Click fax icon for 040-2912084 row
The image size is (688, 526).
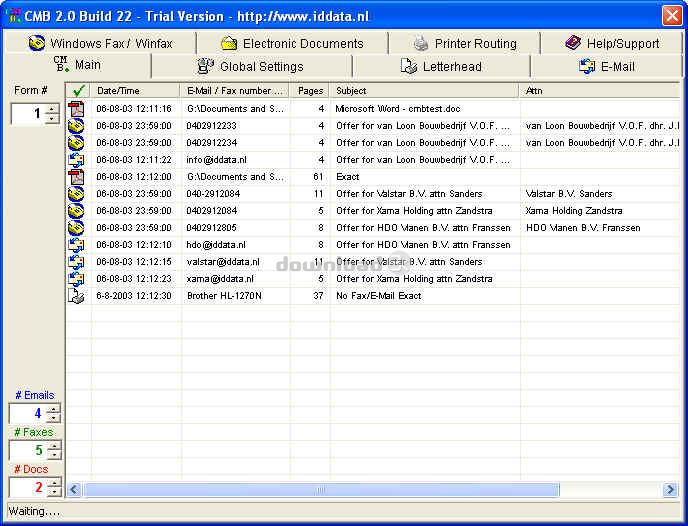tap(76, 194)
